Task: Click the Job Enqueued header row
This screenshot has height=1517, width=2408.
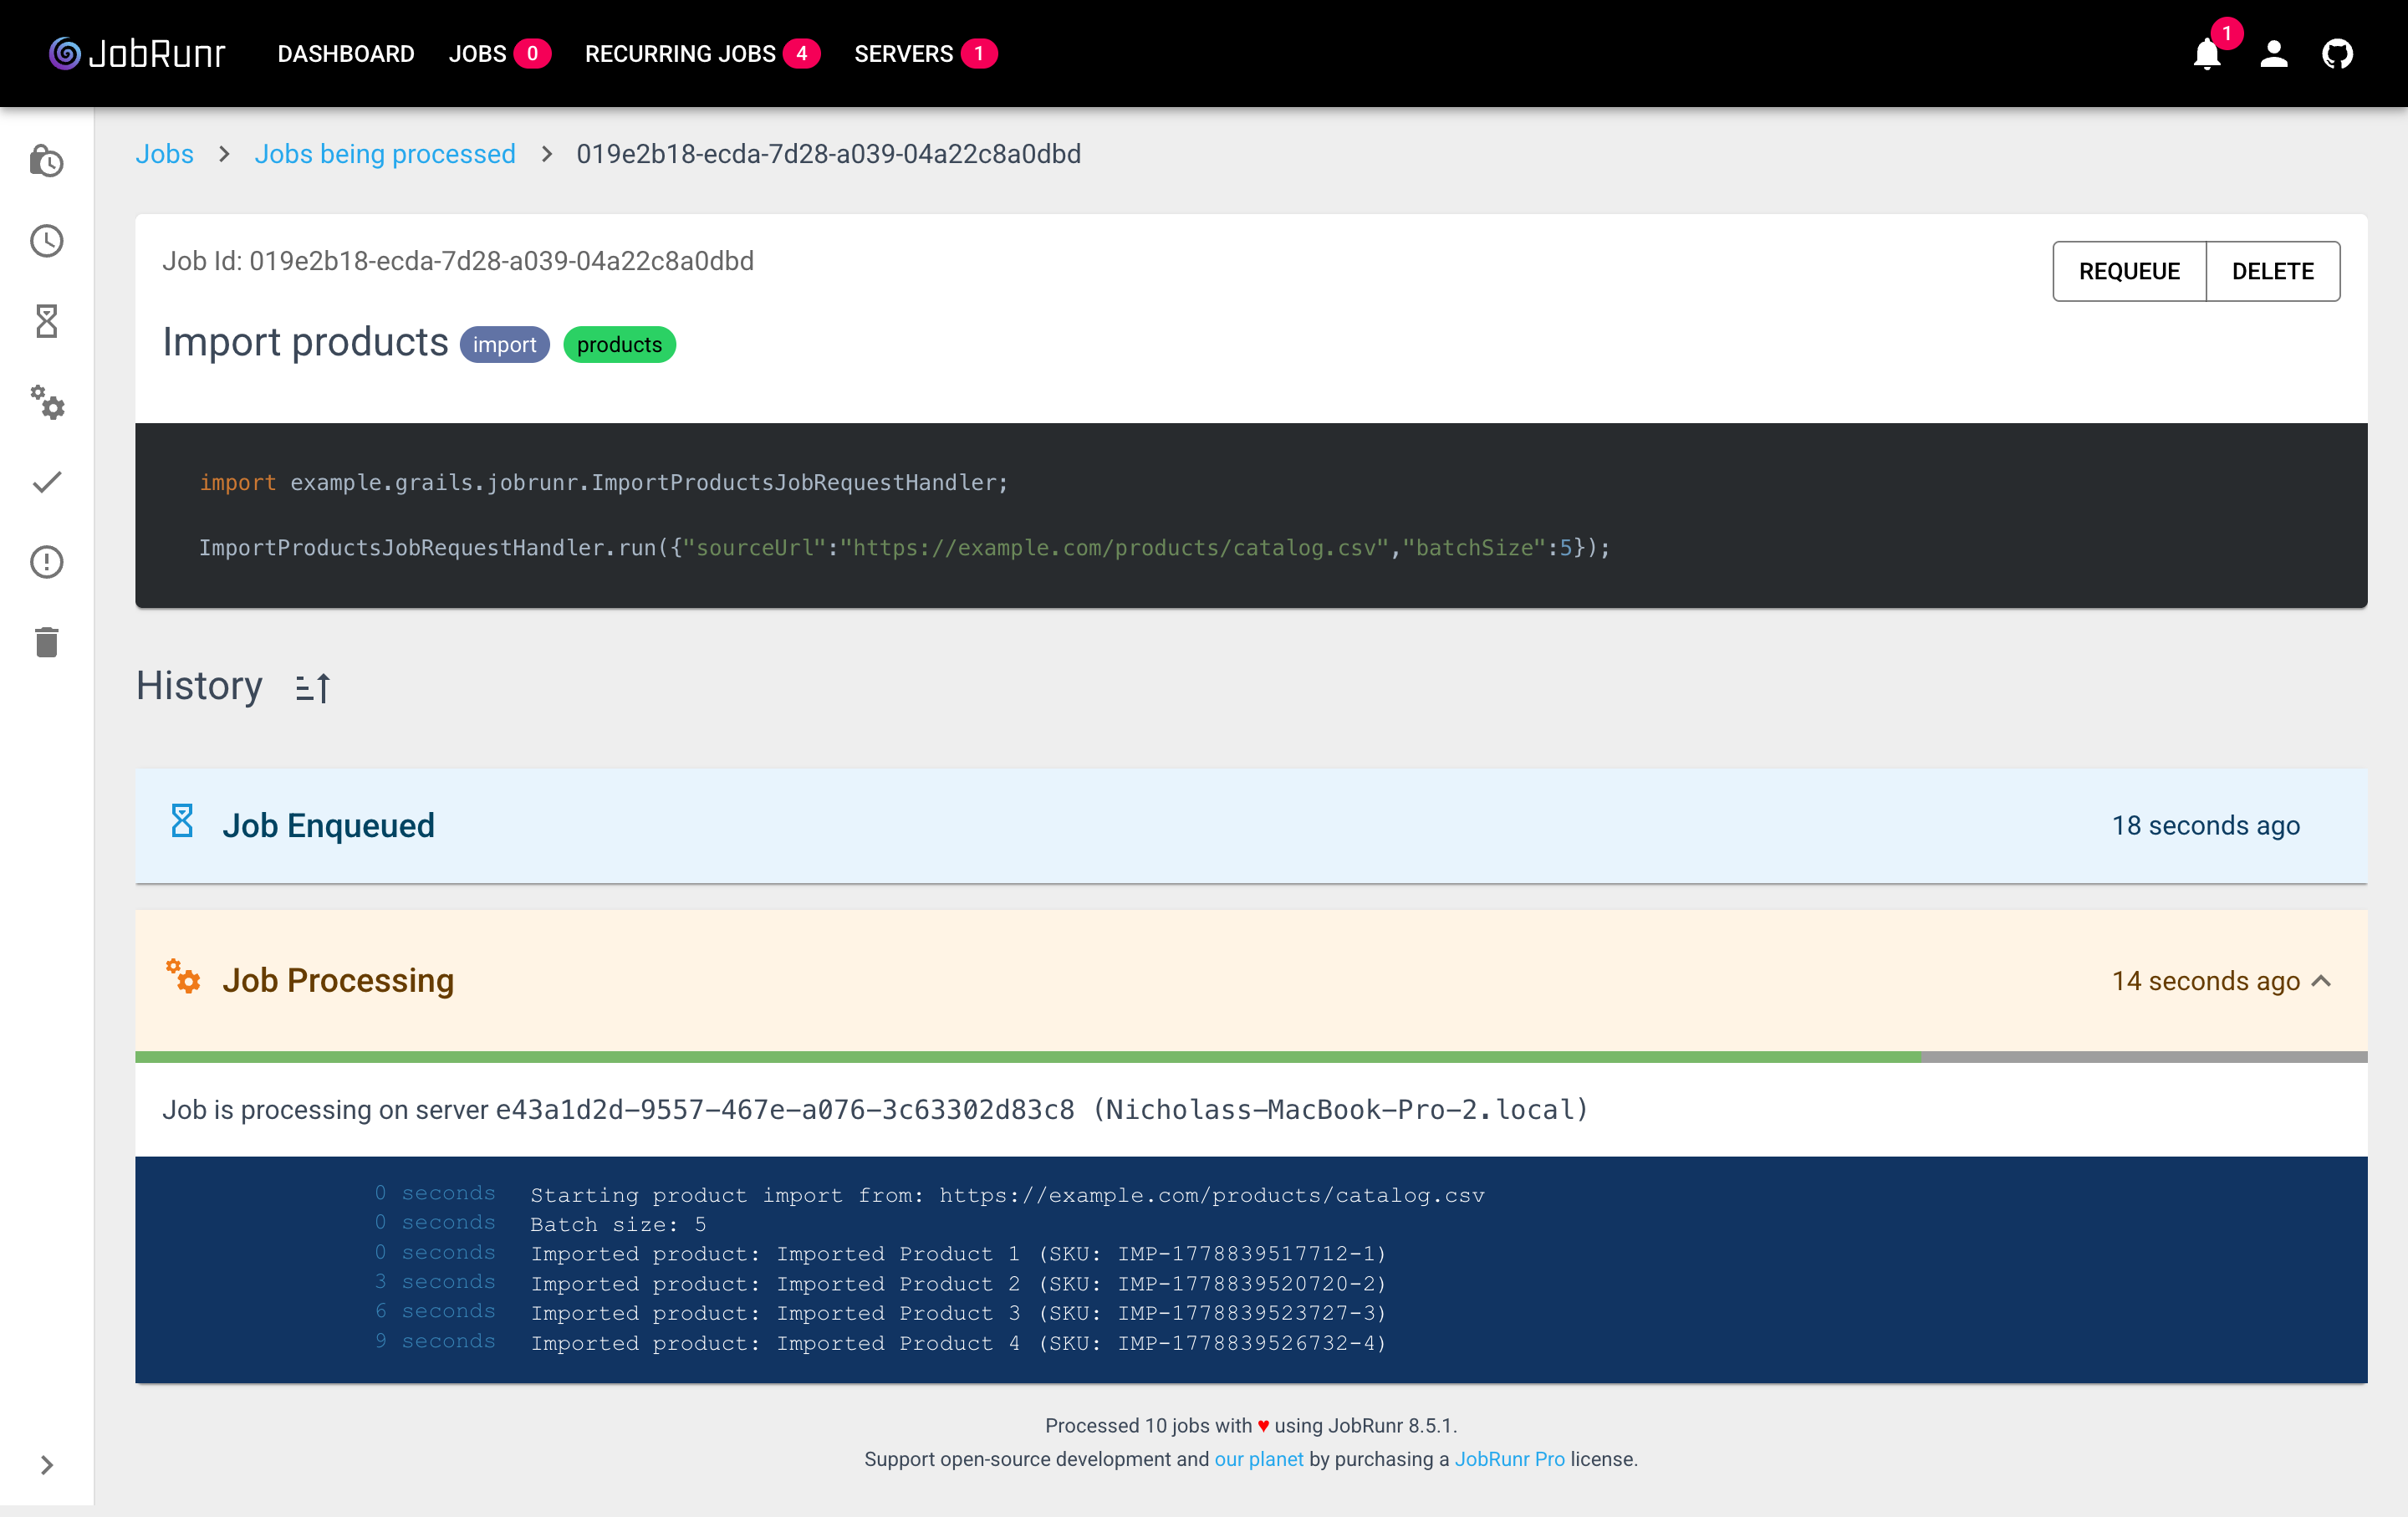Action: pos(1251,826)
